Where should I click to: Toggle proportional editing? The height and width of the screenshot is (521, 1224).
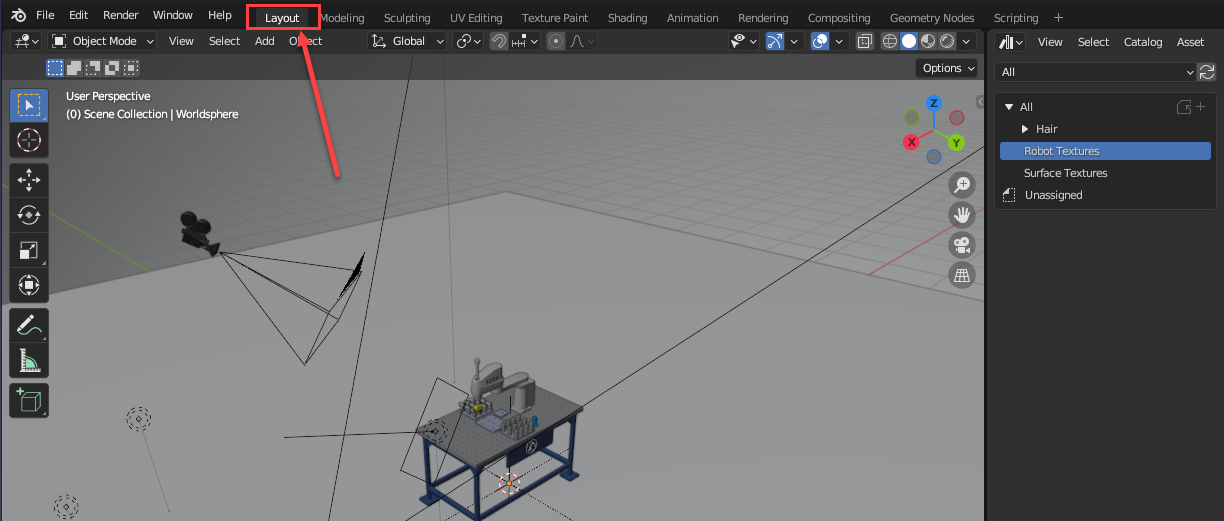pyautogui.click(x=556, y=41)
